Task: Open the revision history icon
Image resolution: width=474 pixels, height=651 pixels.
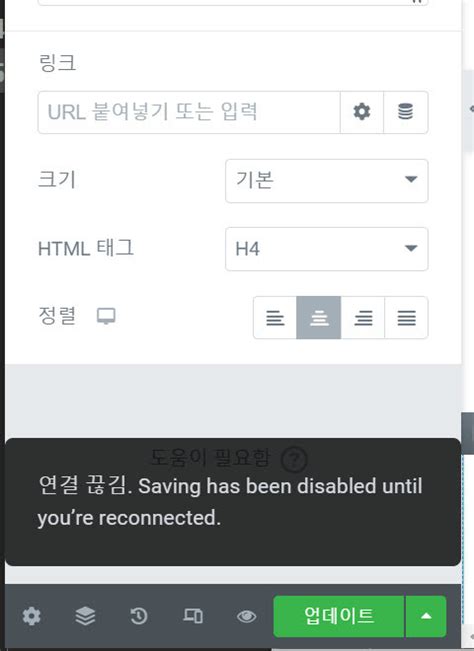Action: point(139,616)
